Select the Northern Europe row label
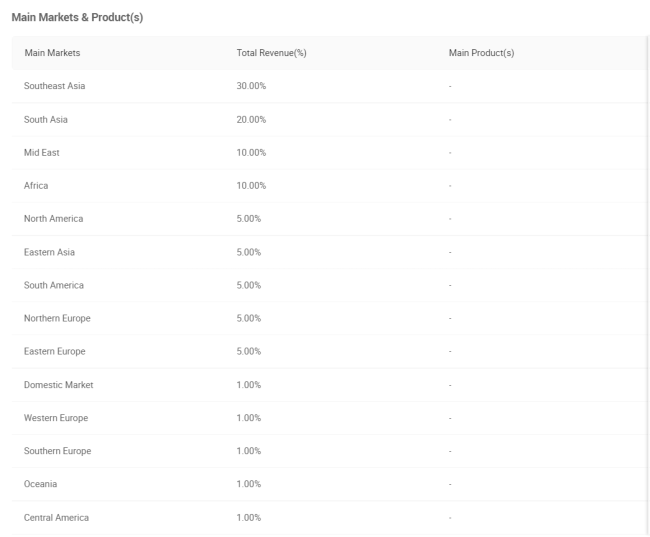The height and width of the screenshot is (537, 650). [57, 318]
